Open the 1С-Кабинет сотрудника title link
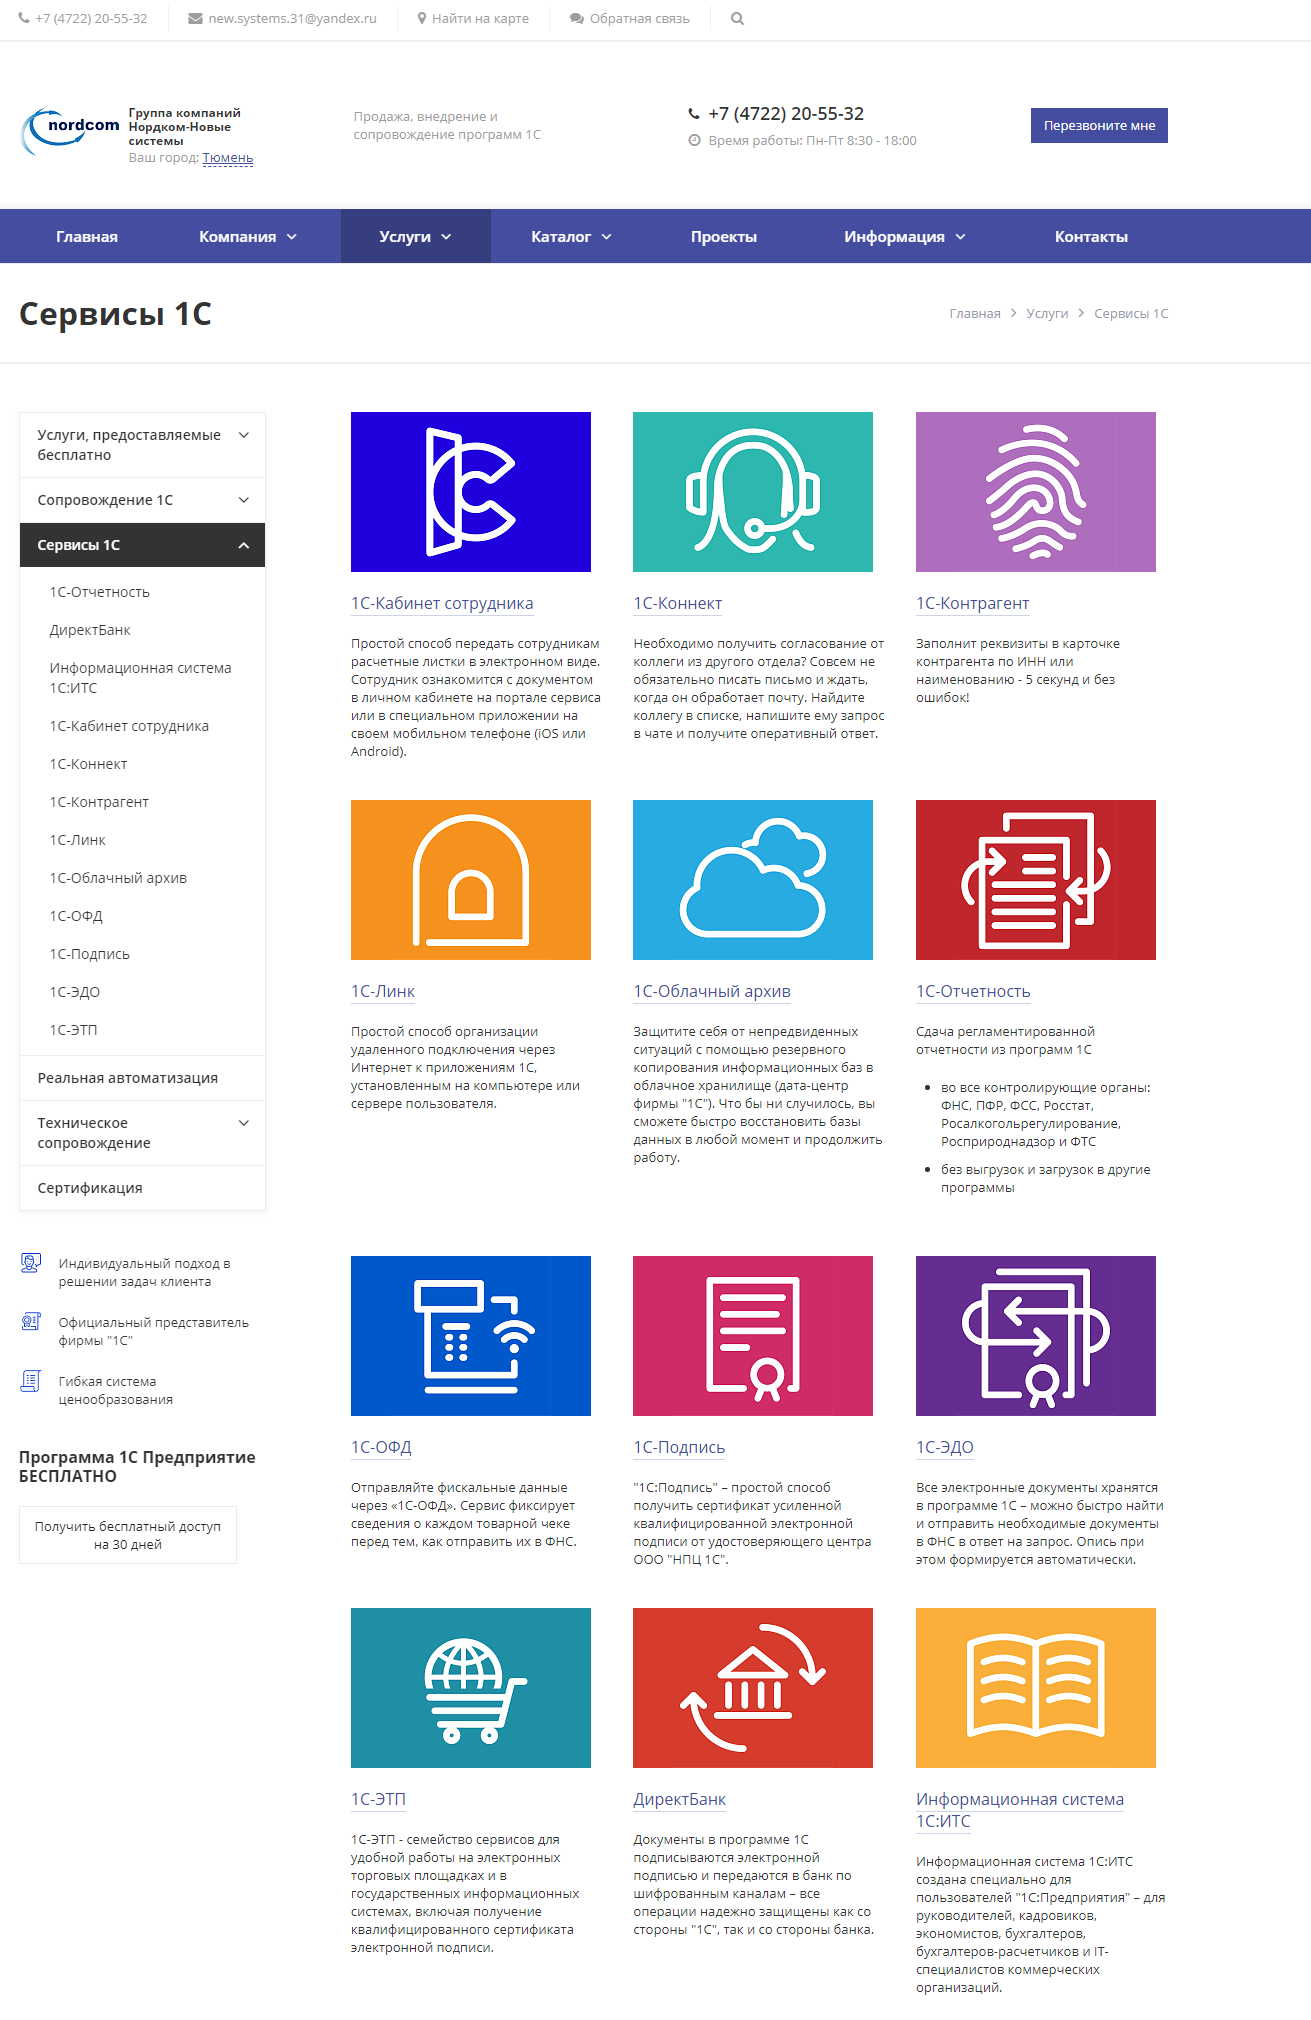The width and height of the screenshot is (1311, 2020). (x=442, y=603)
